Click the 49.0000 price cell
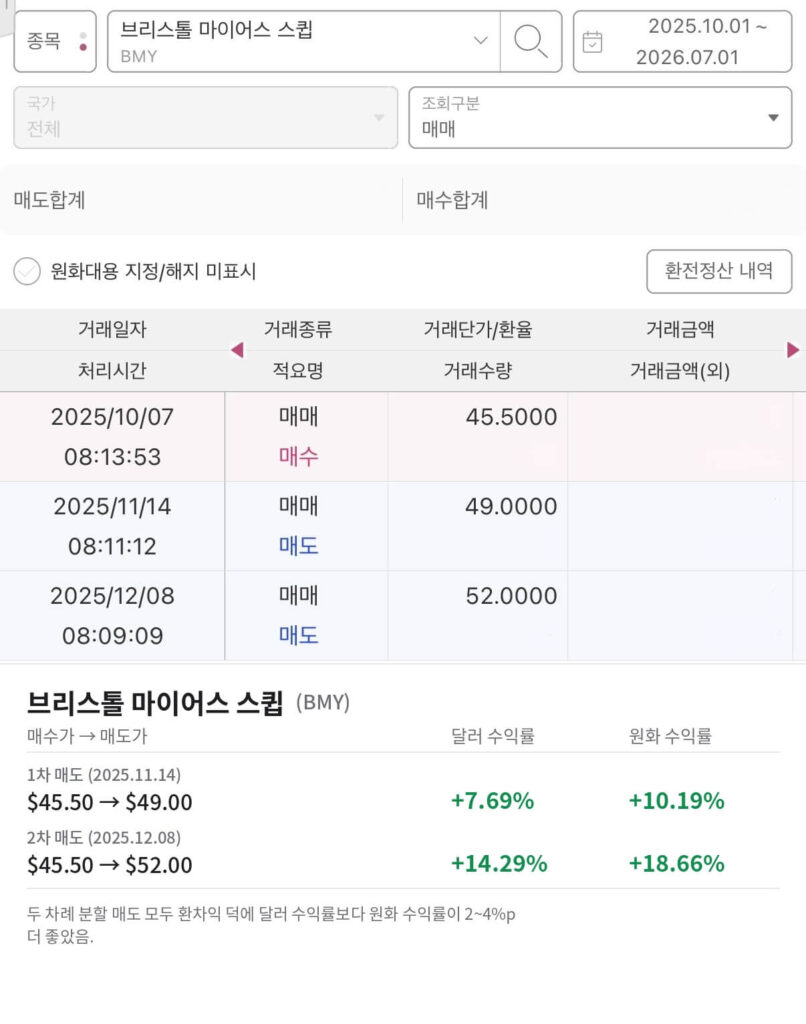 (511, 506)
